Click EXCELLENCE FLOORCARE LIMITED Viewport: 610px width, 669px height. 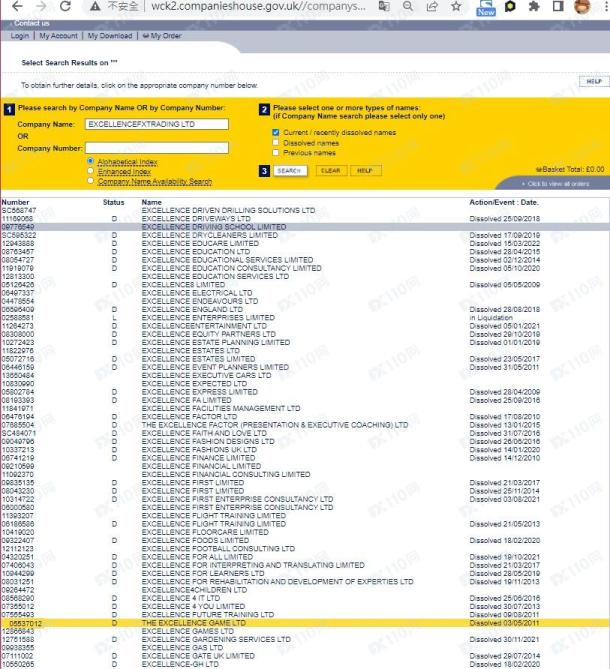(x=205, y=532)
